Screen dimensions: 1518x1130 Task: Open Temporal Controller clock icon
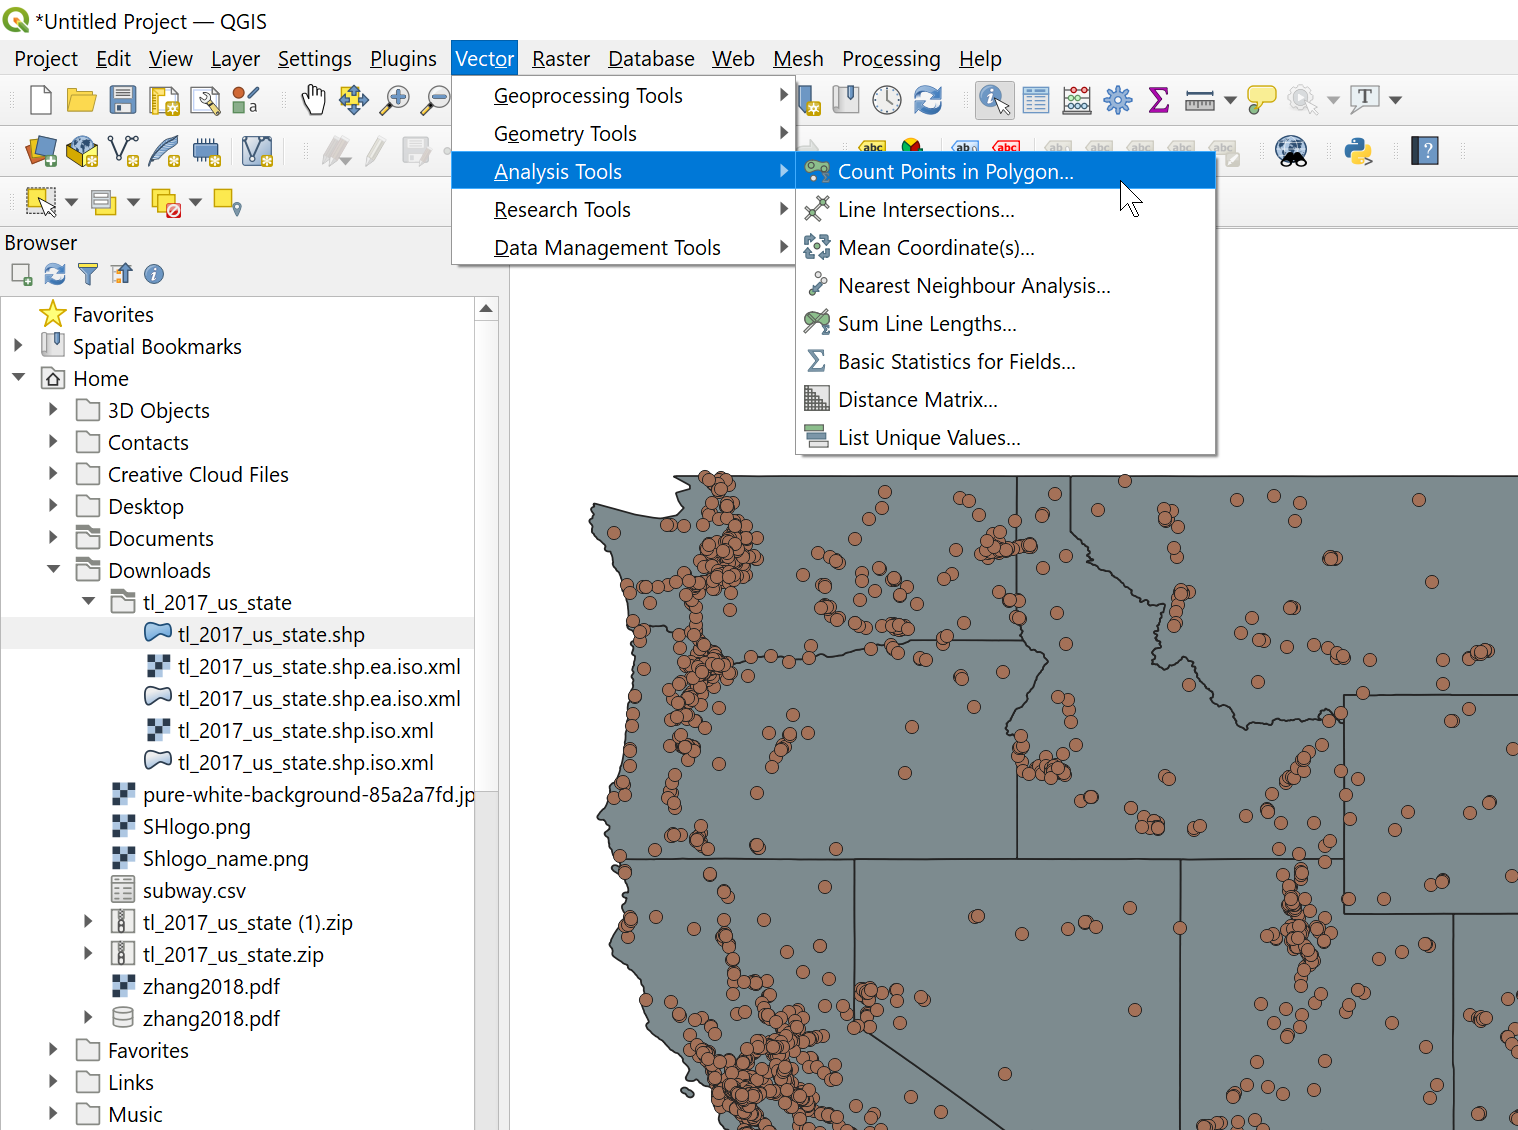(887, 99)
